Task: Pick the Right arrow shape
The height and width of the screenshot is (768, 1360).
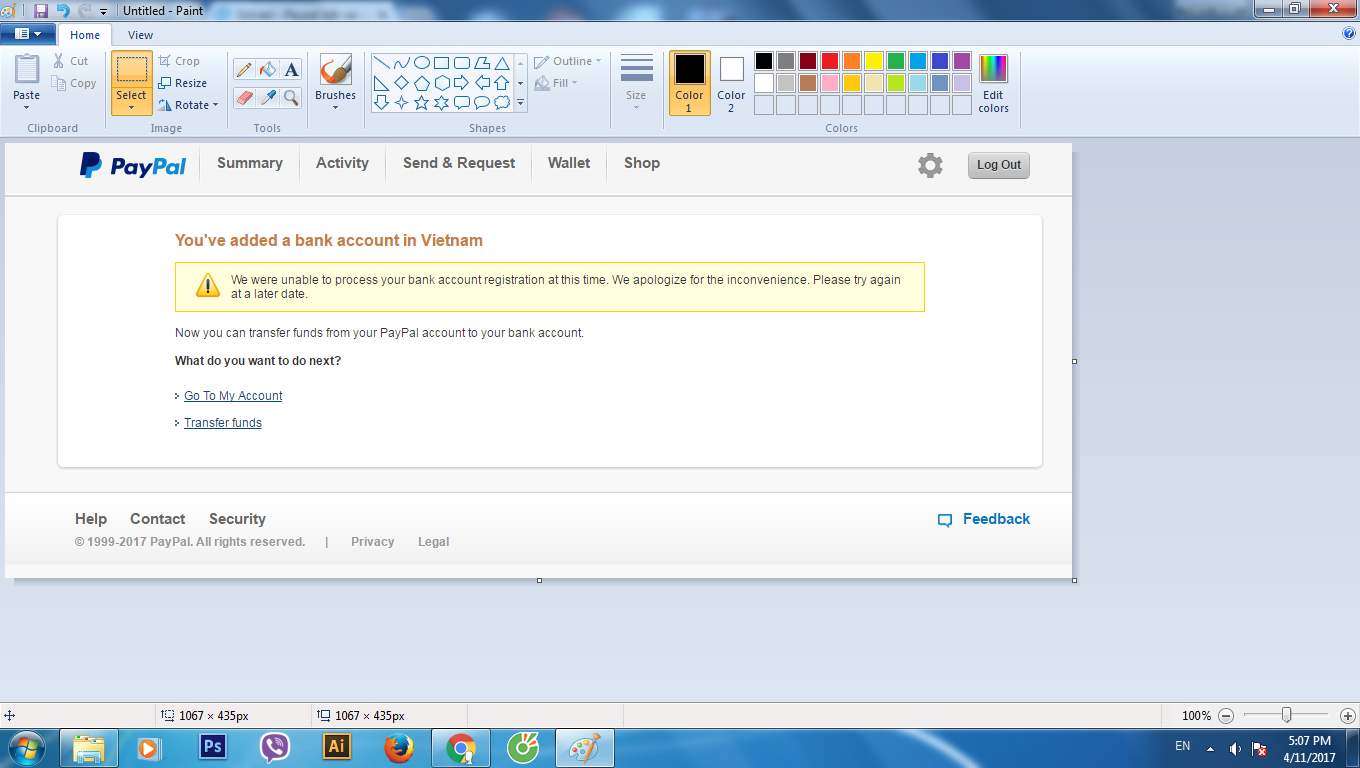Action: pos(461,82)
